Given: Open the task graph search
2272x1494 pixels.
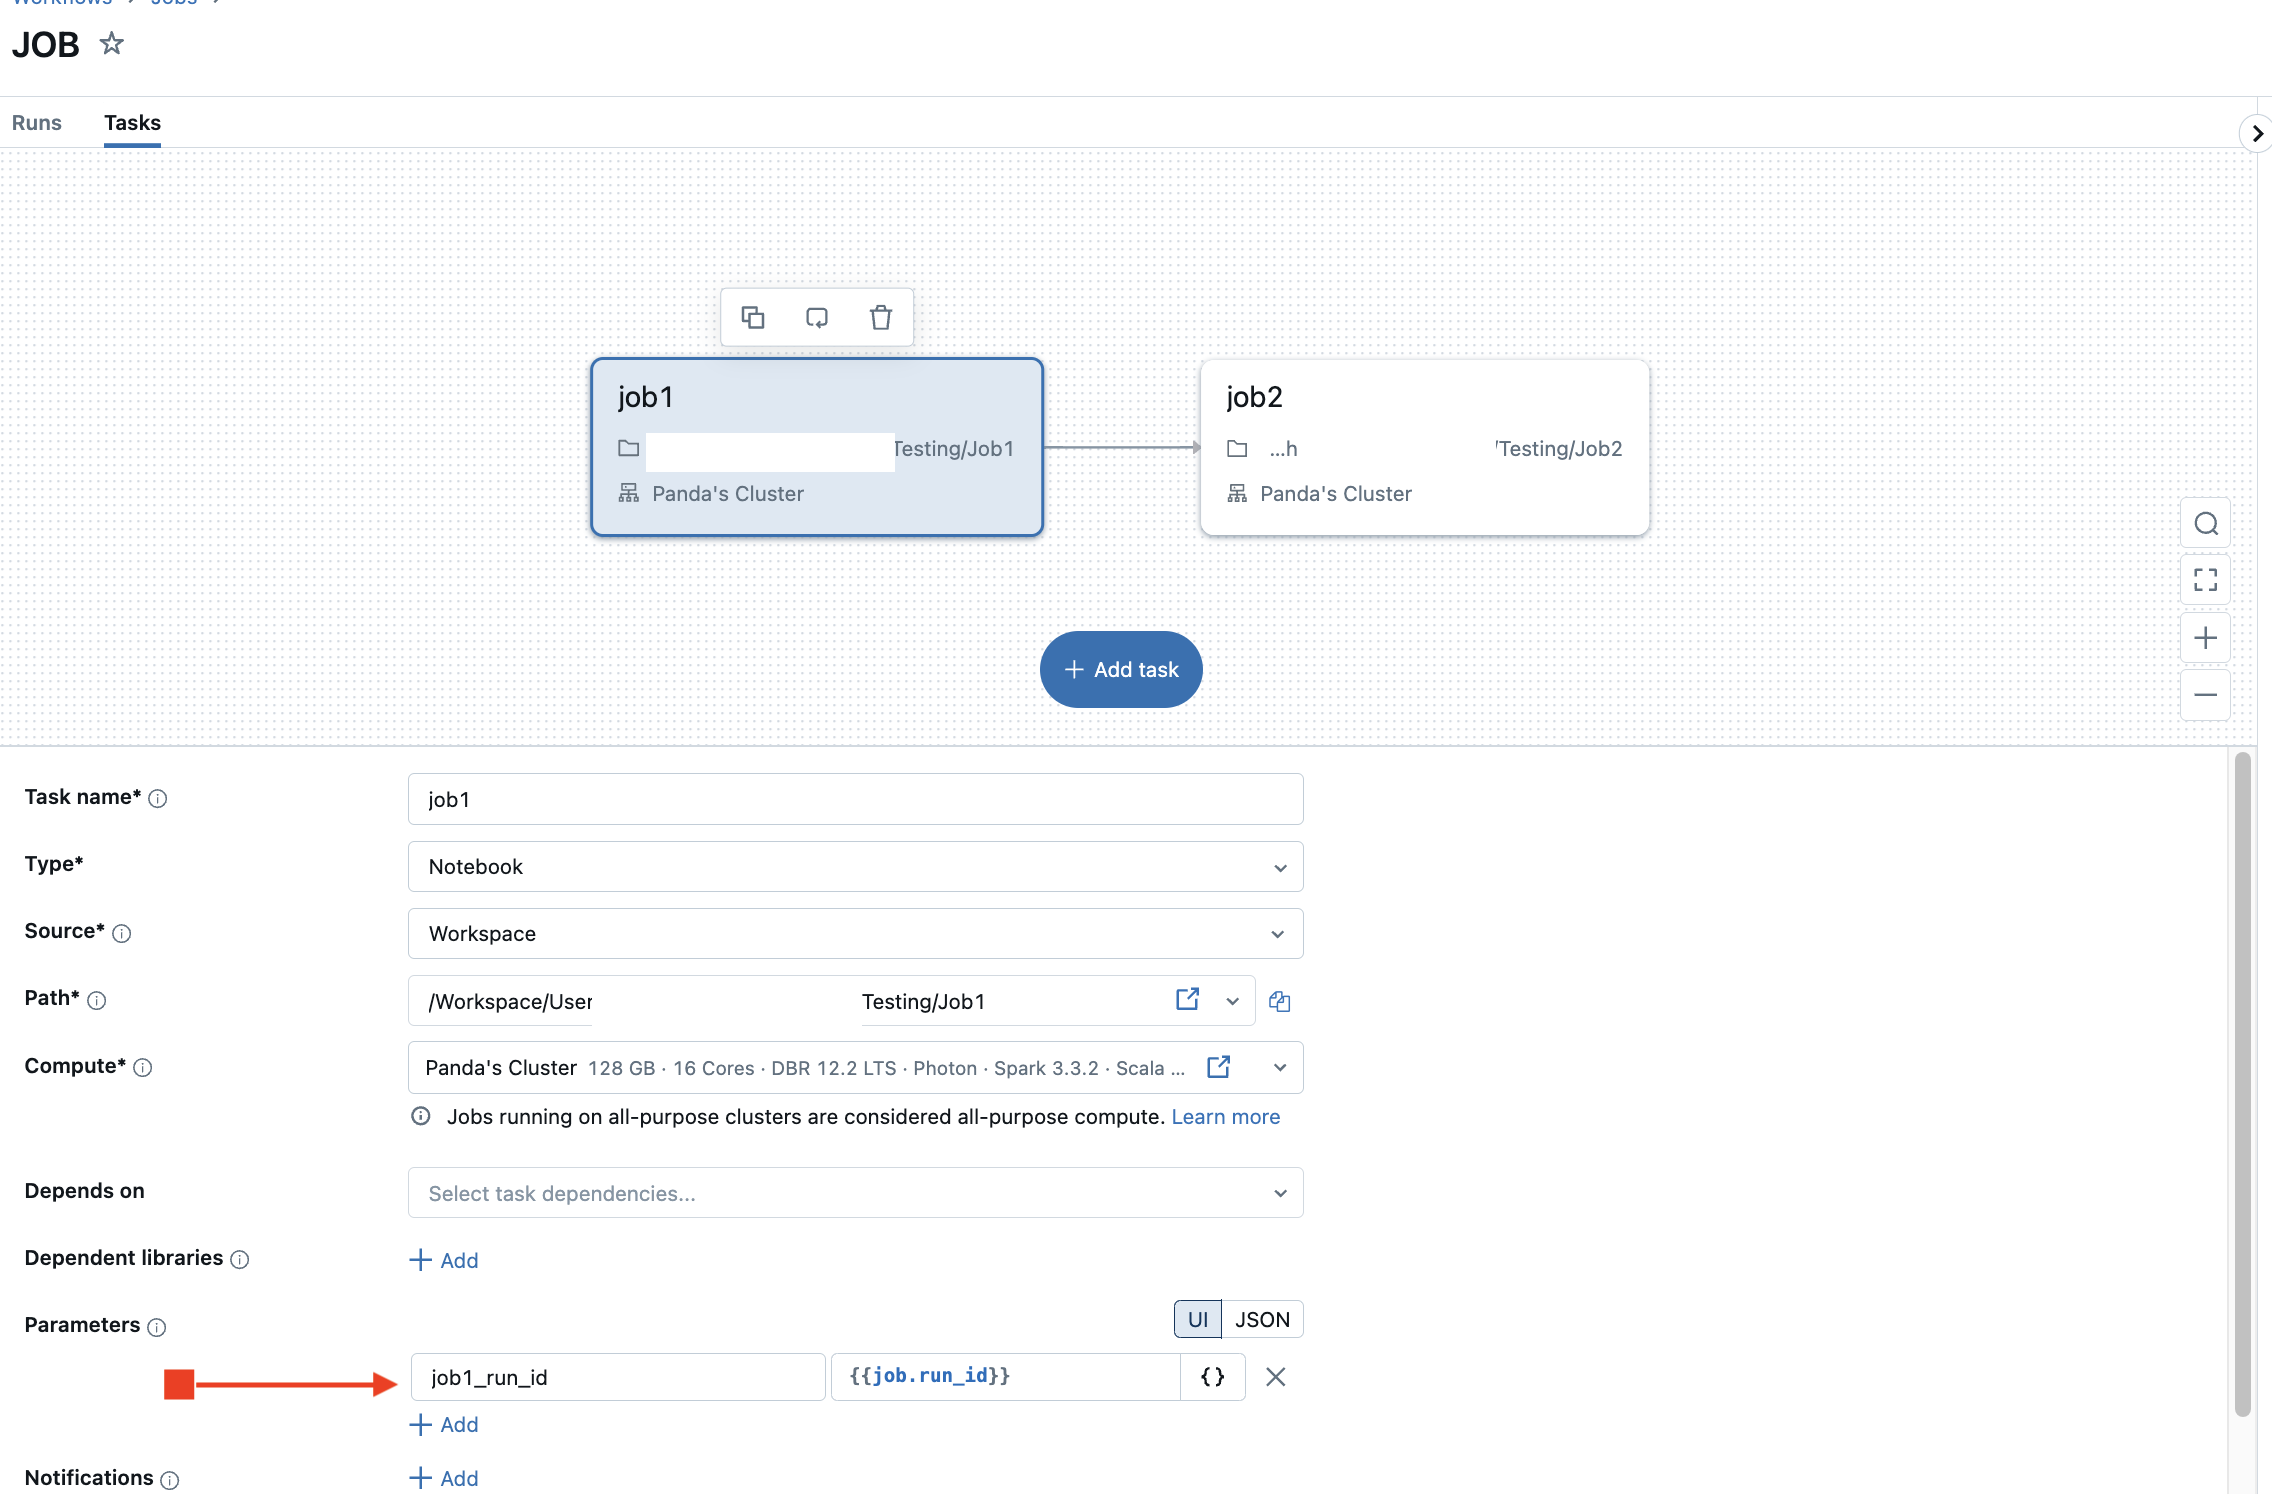Looking at the screenshot, I should point(2205,523).
